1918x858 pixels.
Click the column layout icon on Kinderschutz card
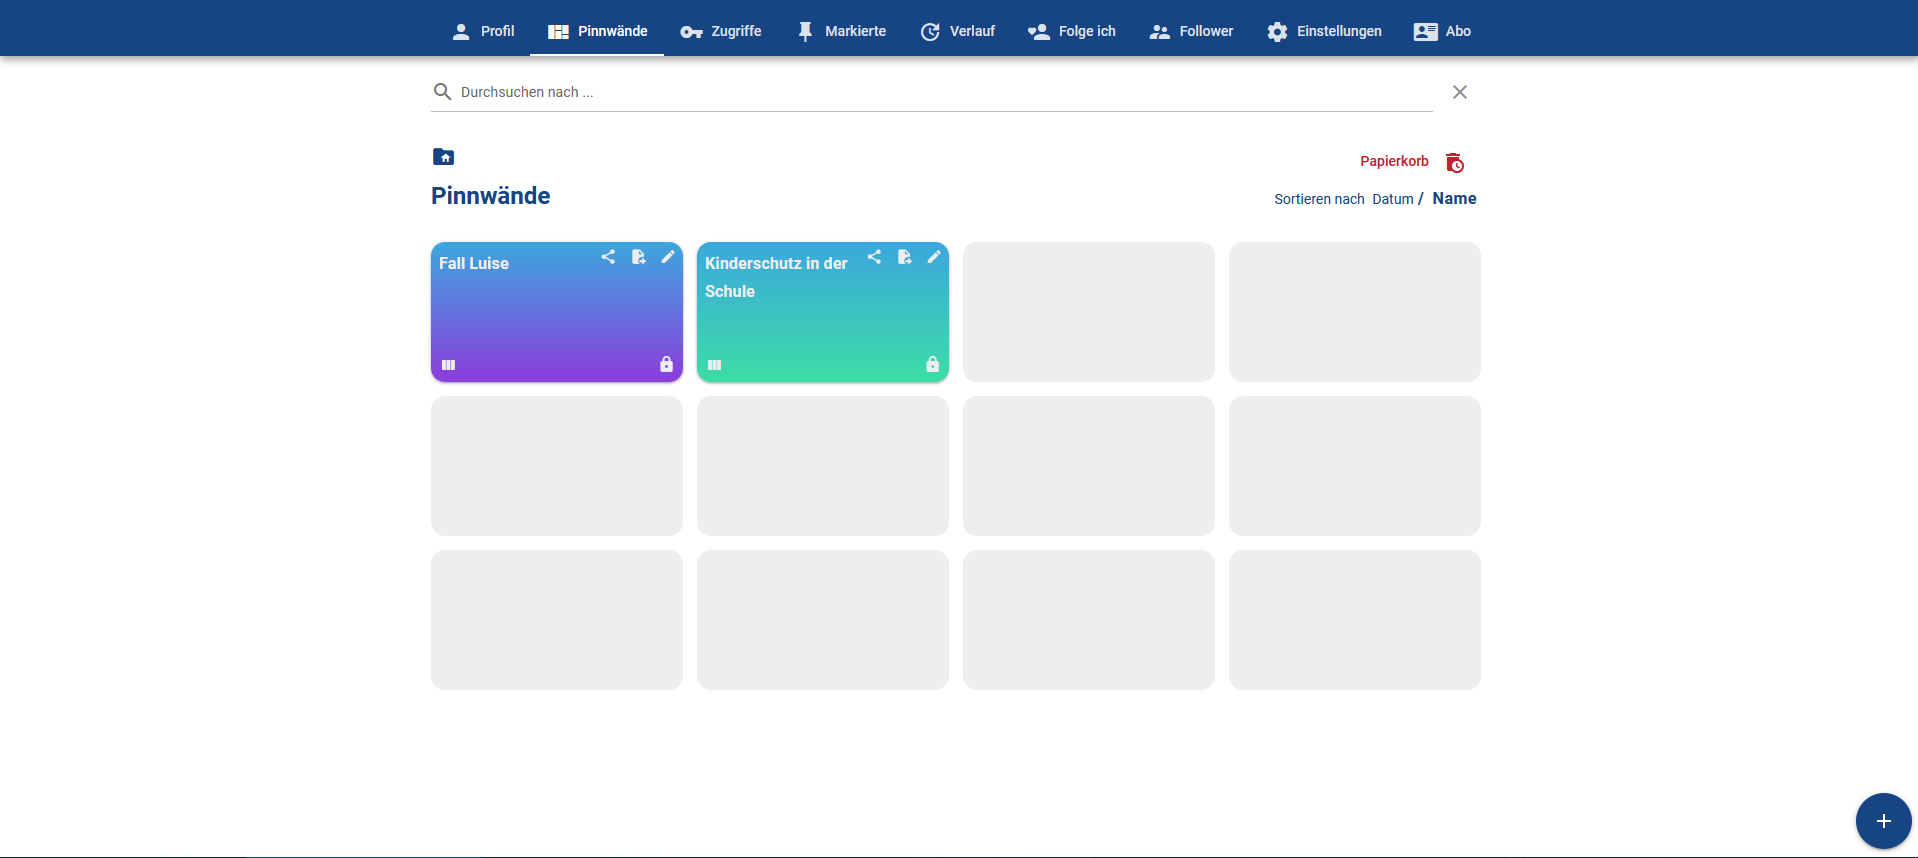coord(714,365)
